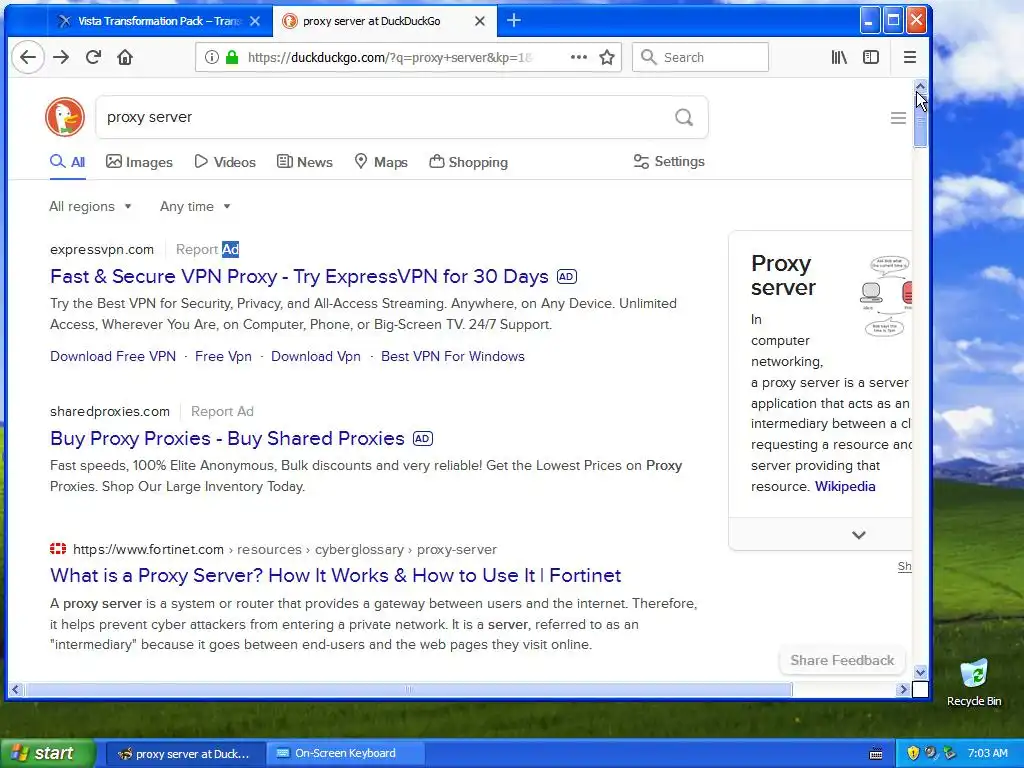This screenshot has width=1024, height=768.
Task: Click the keyboard icon in the taskbar
Action: click(876, 754)
